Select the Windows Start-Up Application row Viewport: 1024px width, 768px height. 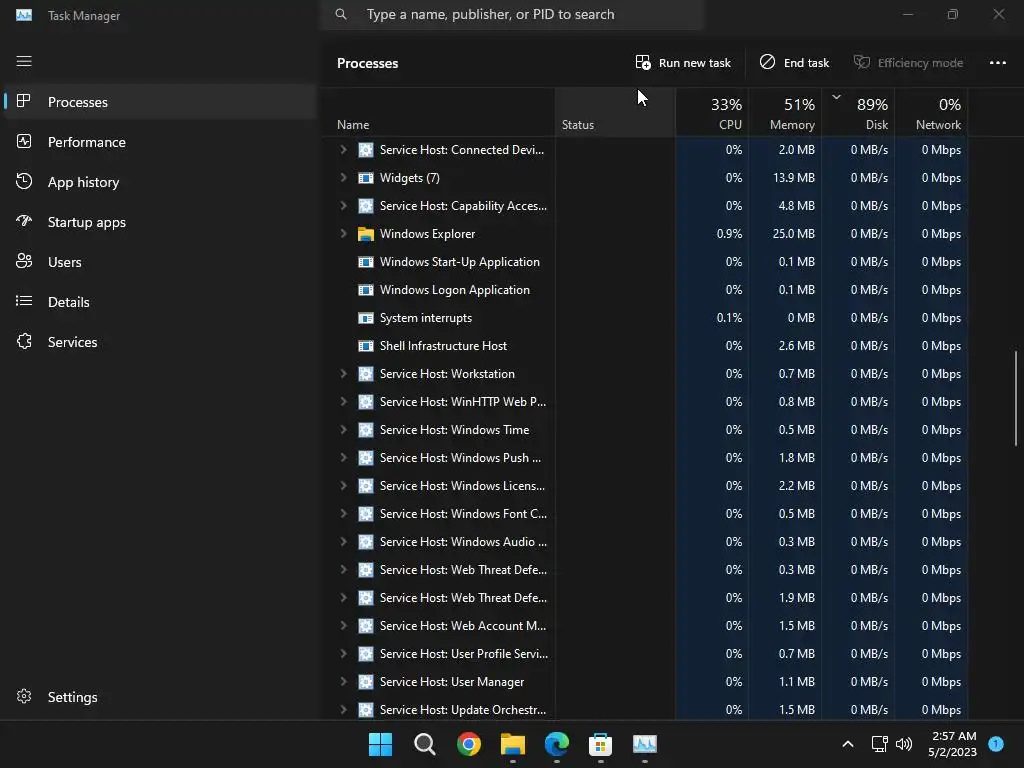click(645, 262)
